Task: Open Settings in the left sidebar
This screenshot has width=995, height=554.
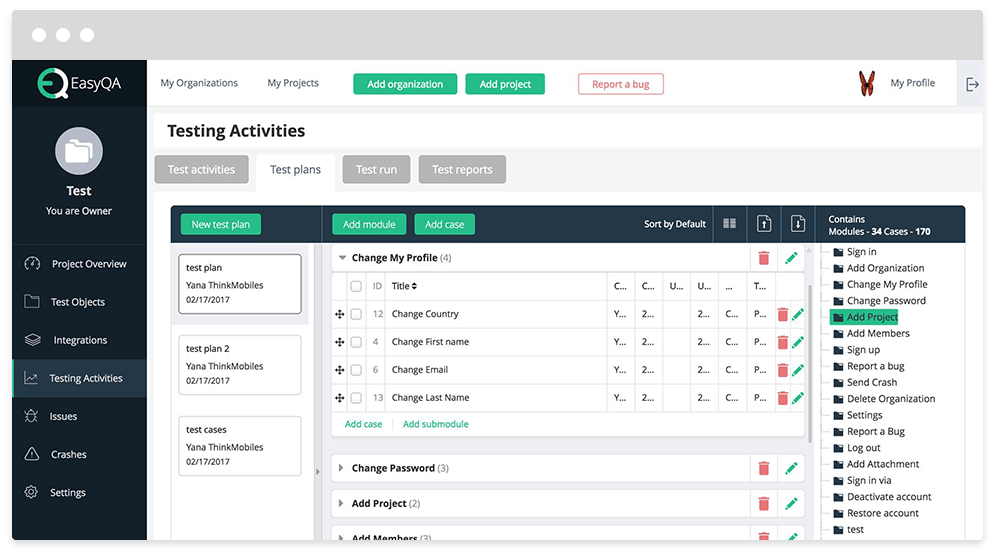Action: (79, 492)
